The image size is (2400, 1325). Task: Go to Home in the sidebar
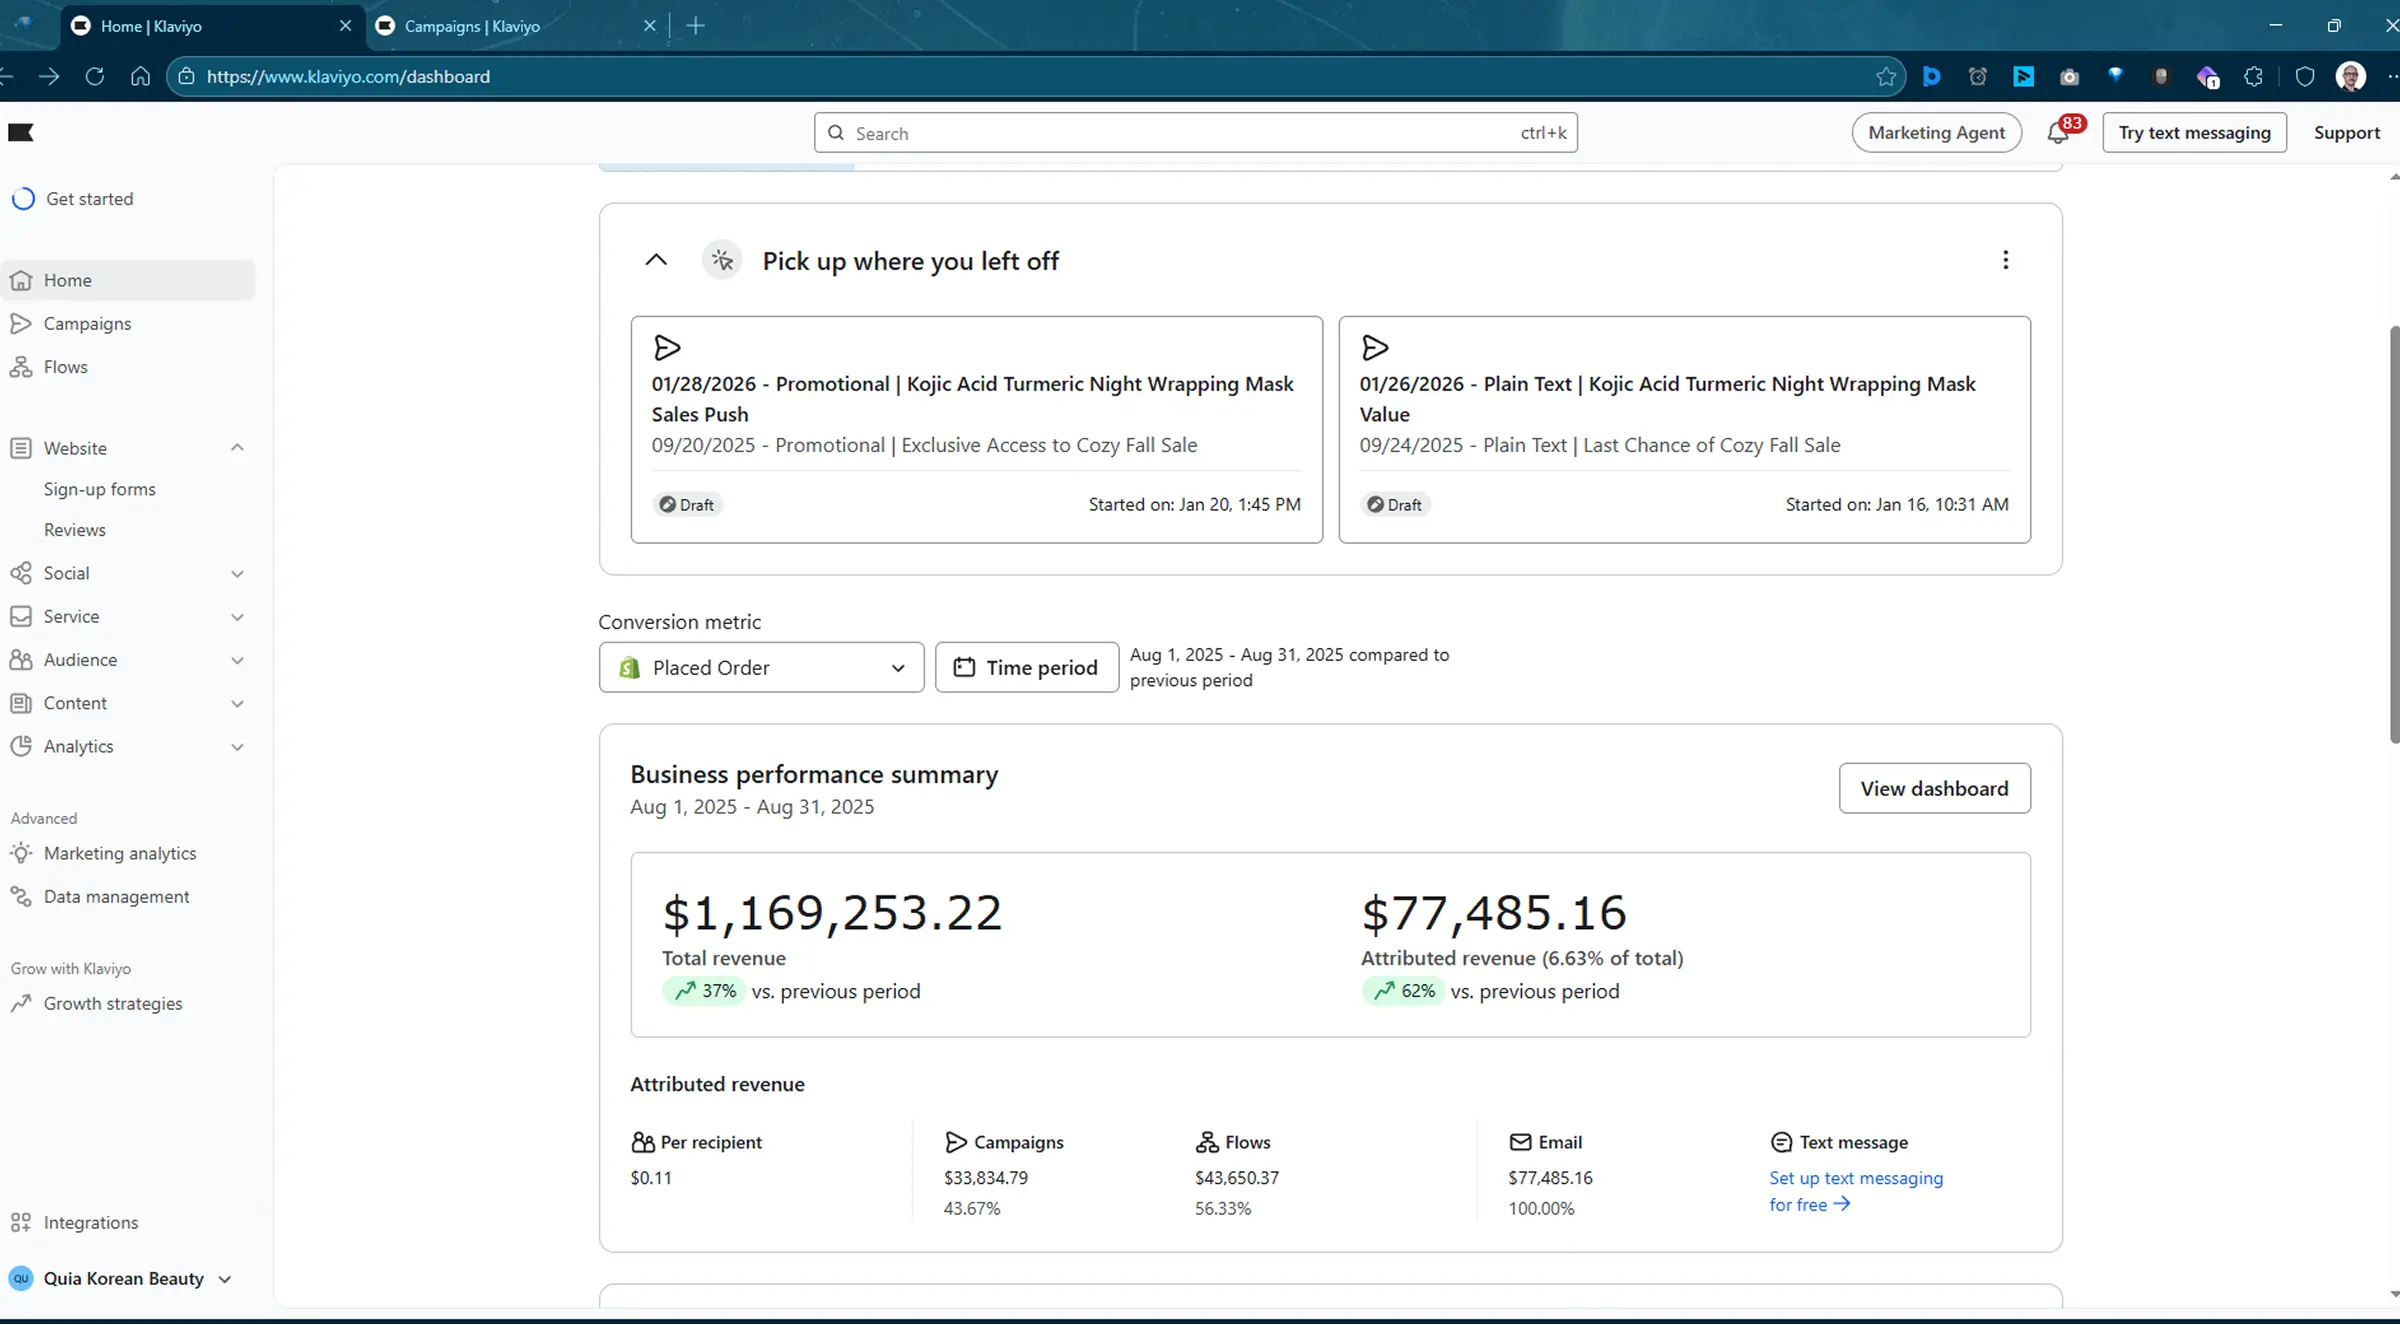click(x=128, y=280)
